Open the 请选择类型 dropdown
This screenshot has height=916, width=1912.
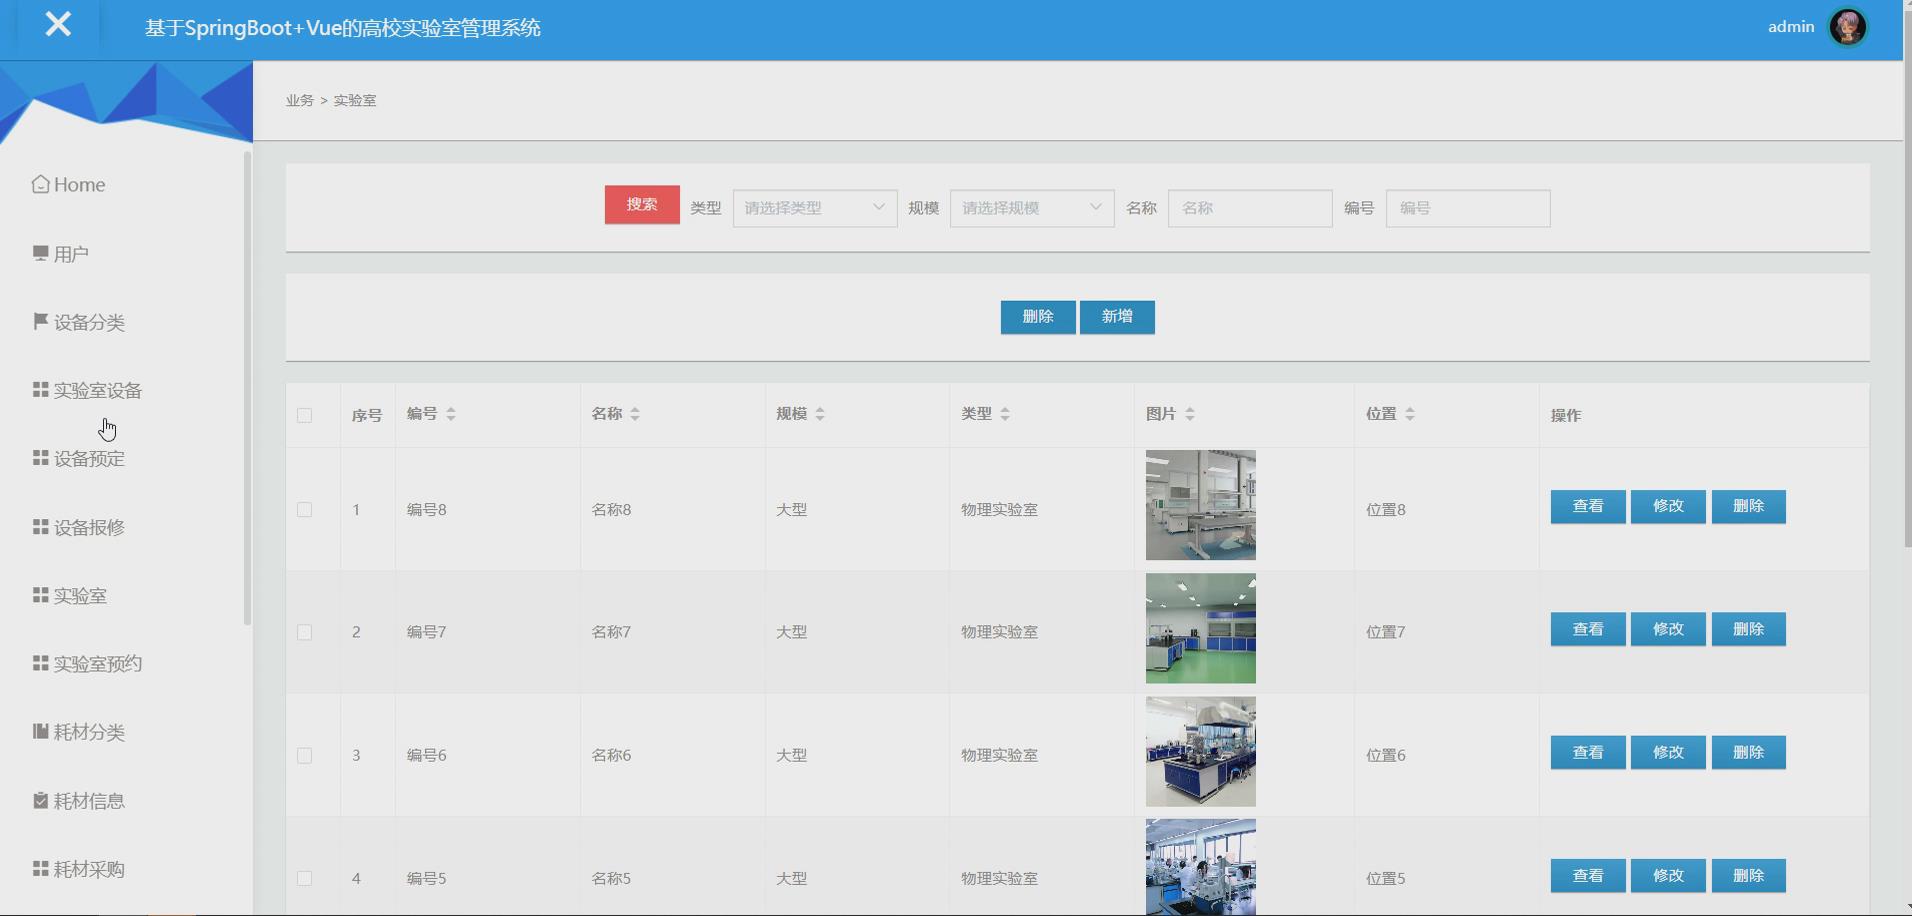point(814,208)
